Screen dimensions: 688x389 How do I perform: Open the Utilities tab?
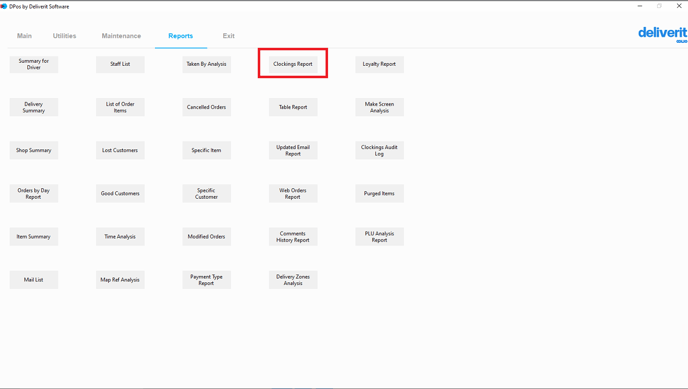64,36
